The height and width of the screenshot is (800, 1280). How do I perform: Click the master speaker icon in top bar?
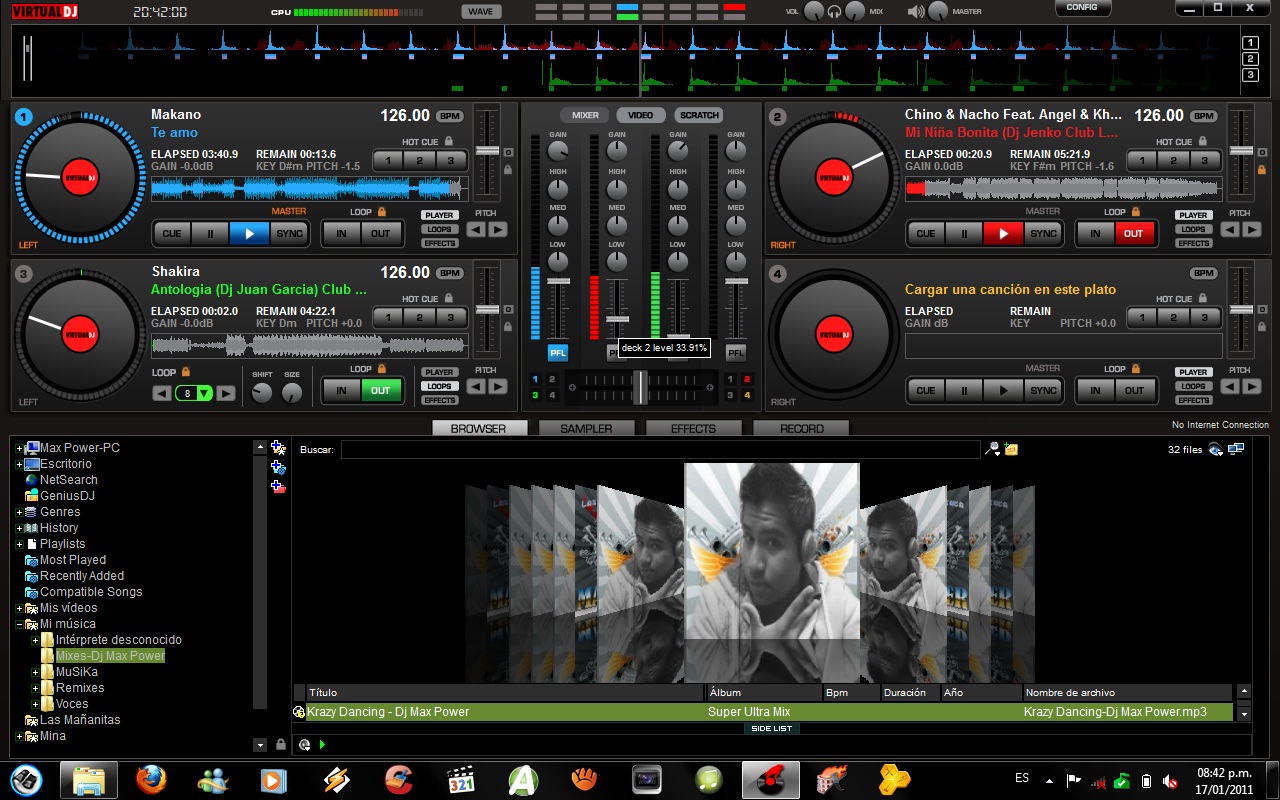point(915,11)
